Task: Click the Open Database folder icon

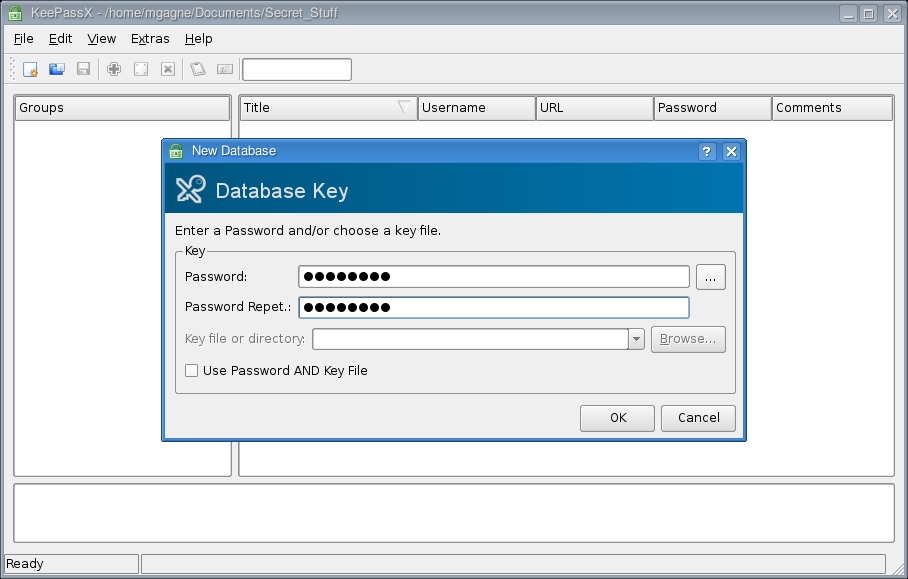Action: tap(57, 69)
